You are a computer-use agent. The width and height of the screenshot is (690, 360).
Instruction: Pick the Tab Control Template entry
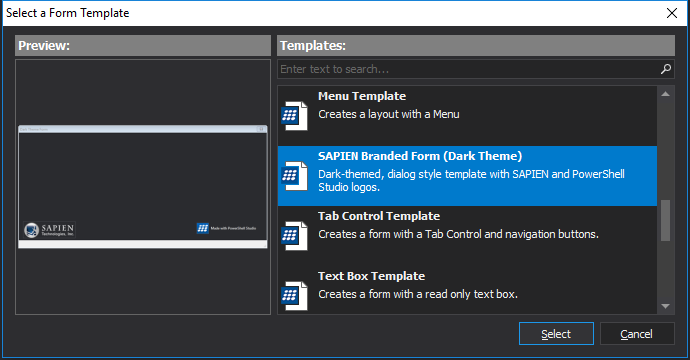click(467, 236)
